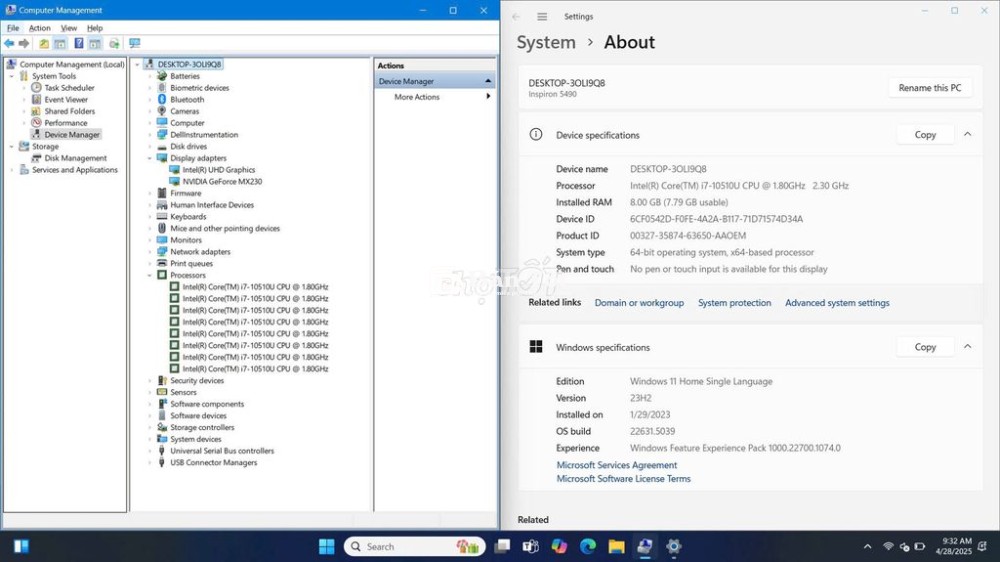The height and width of the screenshot is (562, 1000).
Task: Open the View menu
Action: (x=69, y=28)
